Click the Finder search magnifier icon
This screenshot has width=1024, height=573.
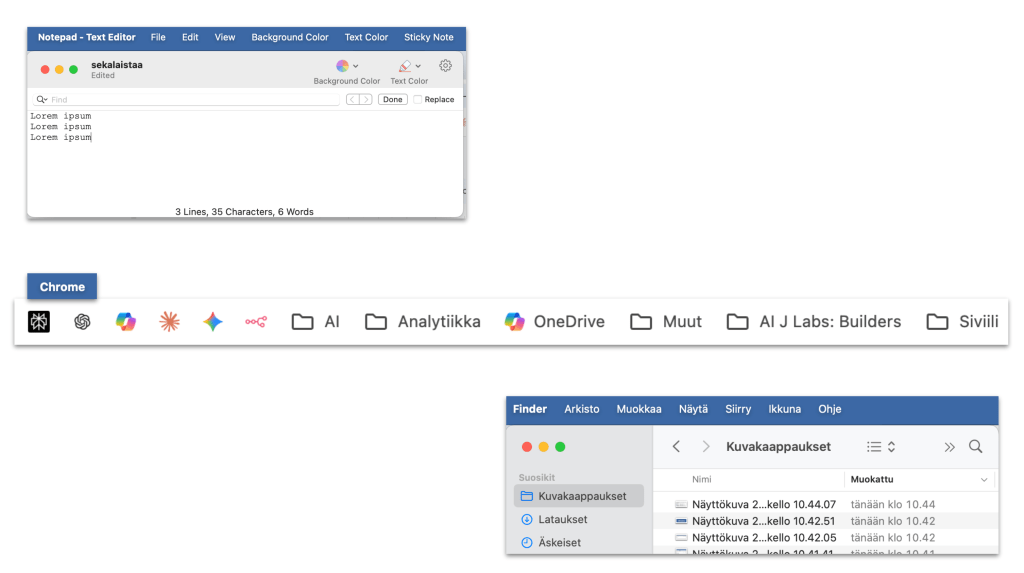tap(976, 447)
